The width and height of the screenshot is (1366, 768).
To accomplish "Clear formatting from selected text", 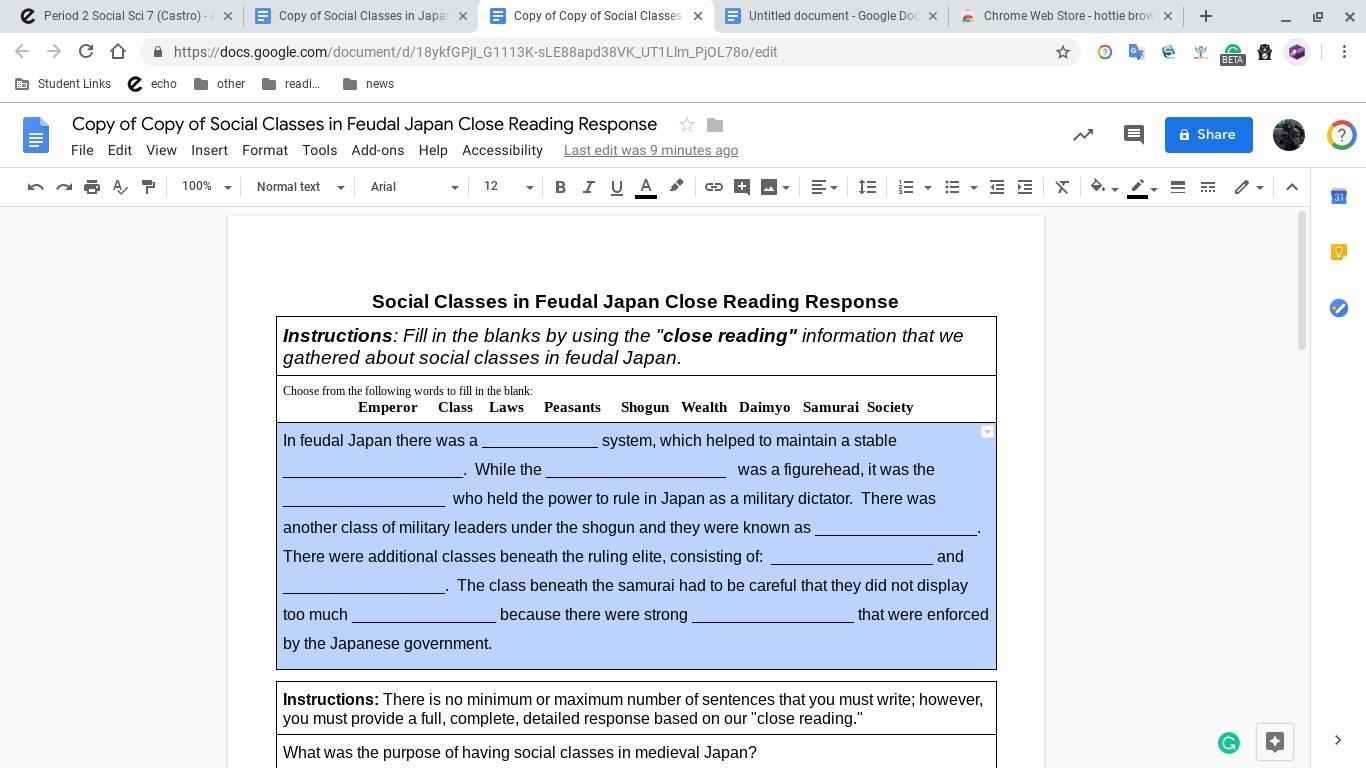I will (1062, 187).
